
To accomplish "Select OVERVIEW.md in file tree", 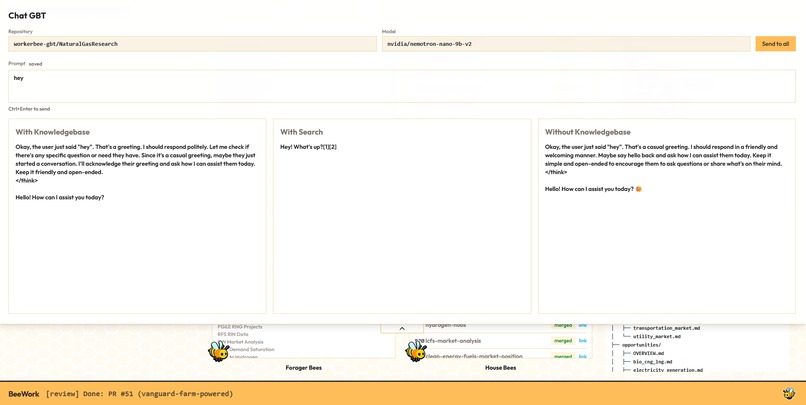I will (x=648, y=354).
